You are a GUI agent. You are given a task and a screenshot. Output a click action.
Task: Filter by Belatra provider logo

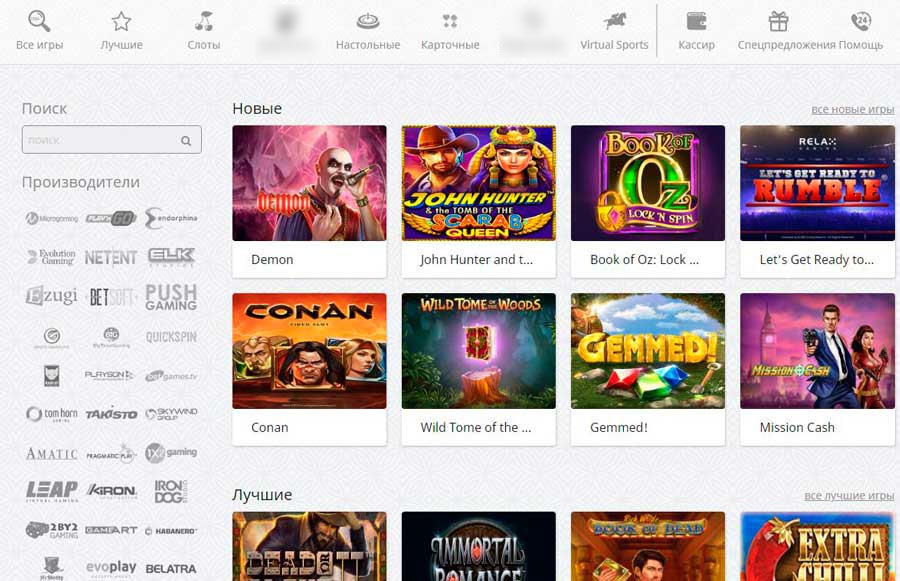[x=171, y=569]
